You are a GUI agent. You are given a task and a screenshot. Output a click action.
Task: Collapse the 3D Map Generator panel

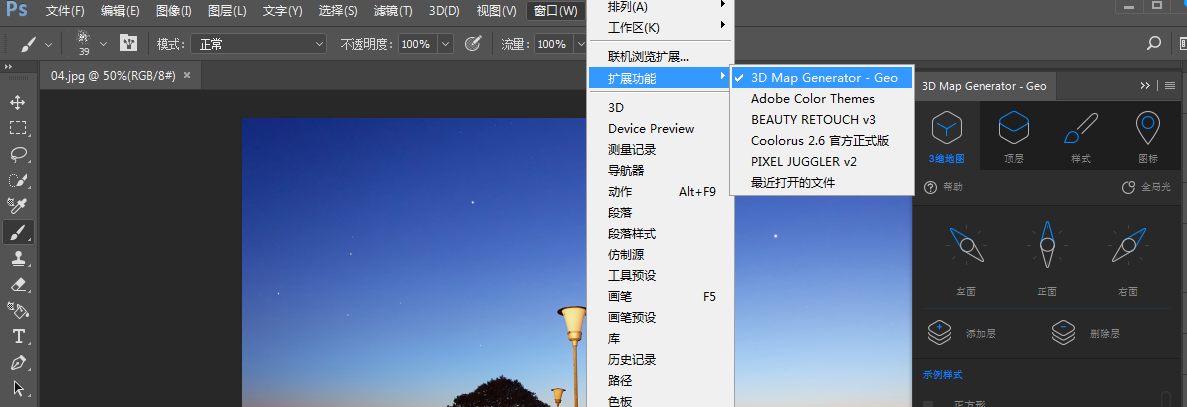pos(1145,85)
